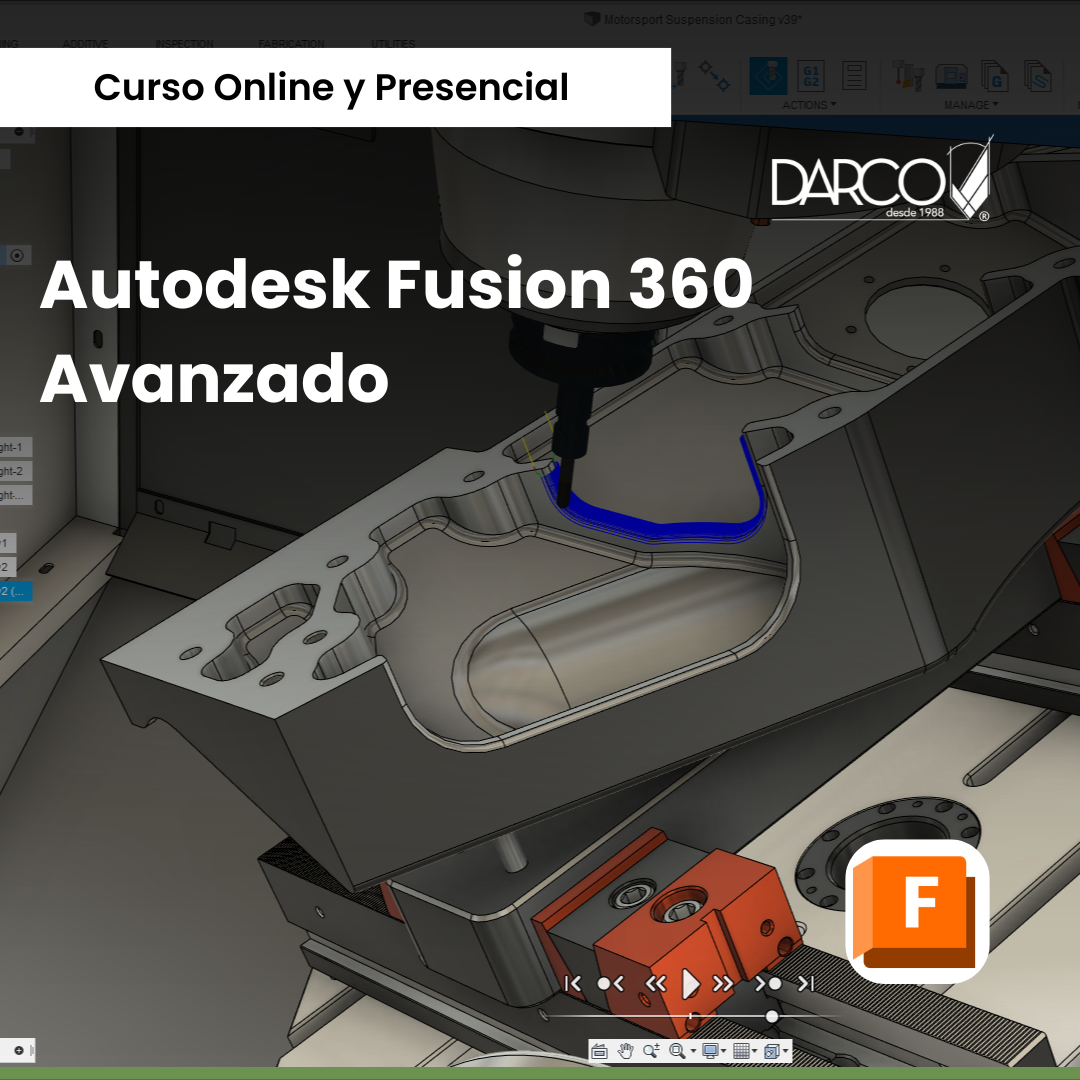Activate the Pan hand tool
The image size is (1080, 1080).
coord(625,1051)
